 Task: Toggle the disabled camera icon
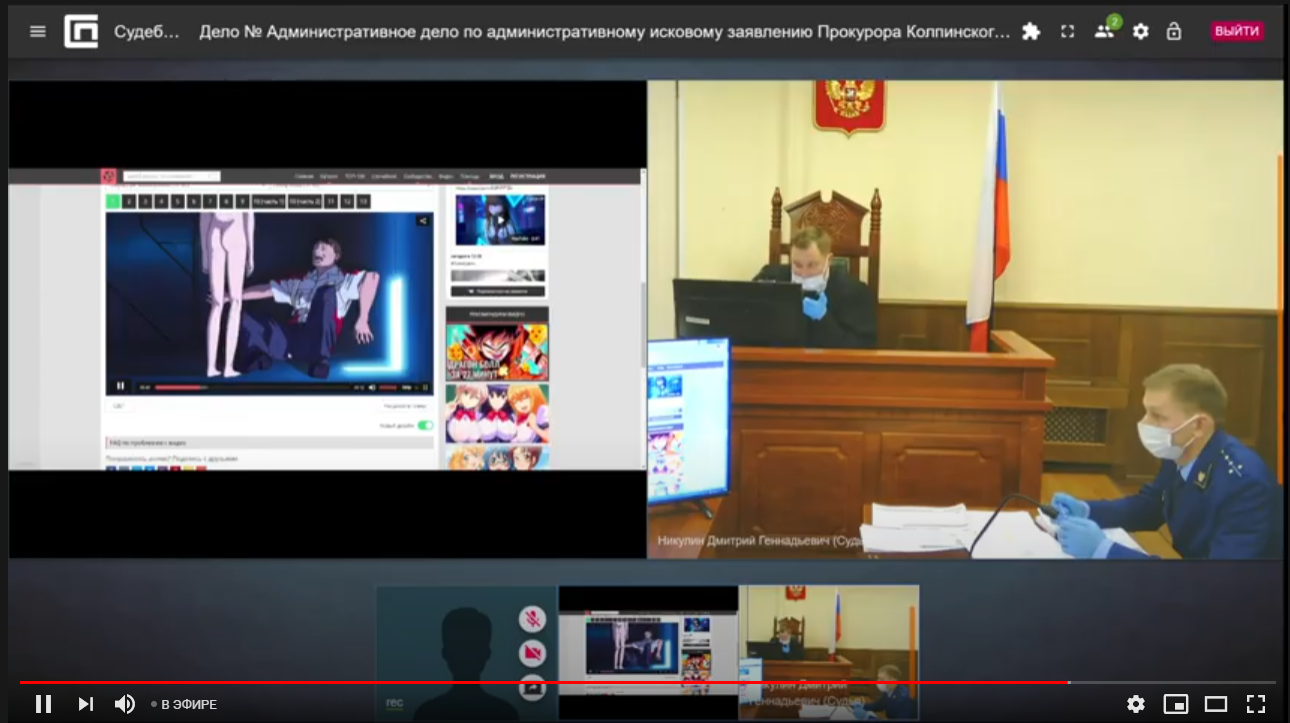pos(532,654)
